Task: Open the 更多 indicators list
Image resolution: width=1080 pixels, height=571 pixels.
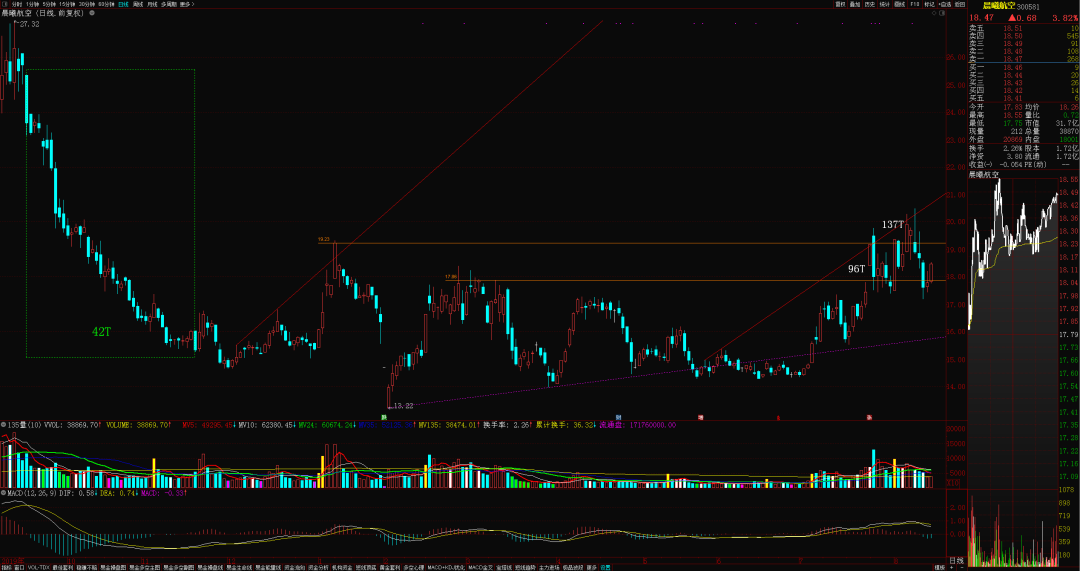Action: [592, 568]
